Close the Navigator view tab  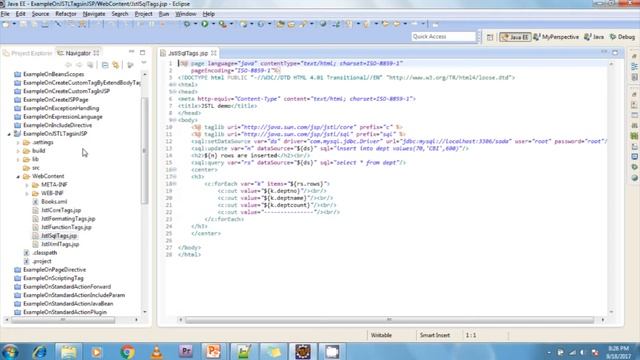point(96,53)
